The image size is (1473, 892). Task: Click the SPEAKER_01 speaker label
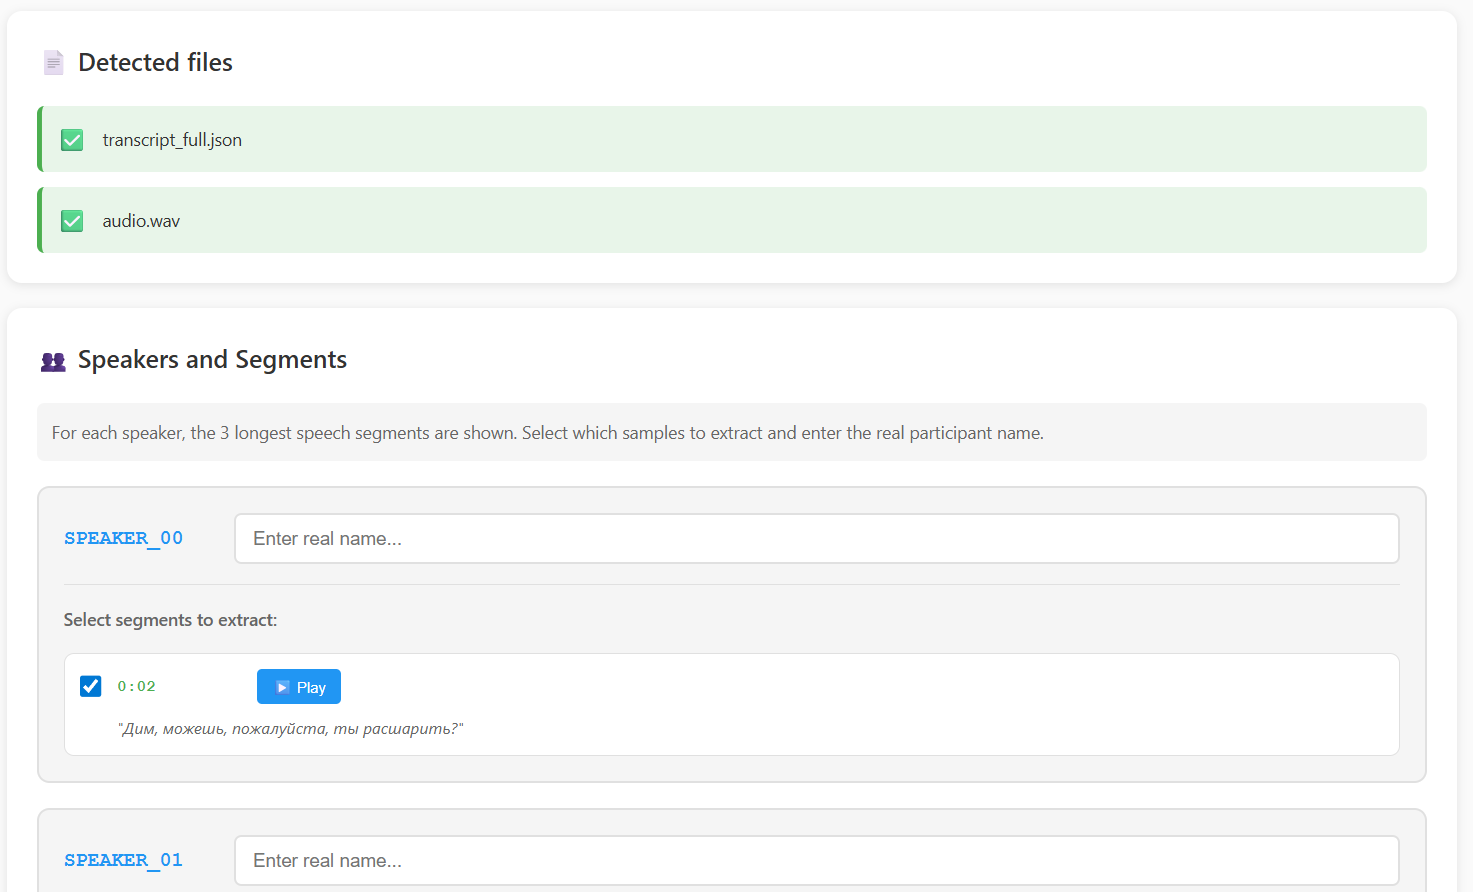124,861
